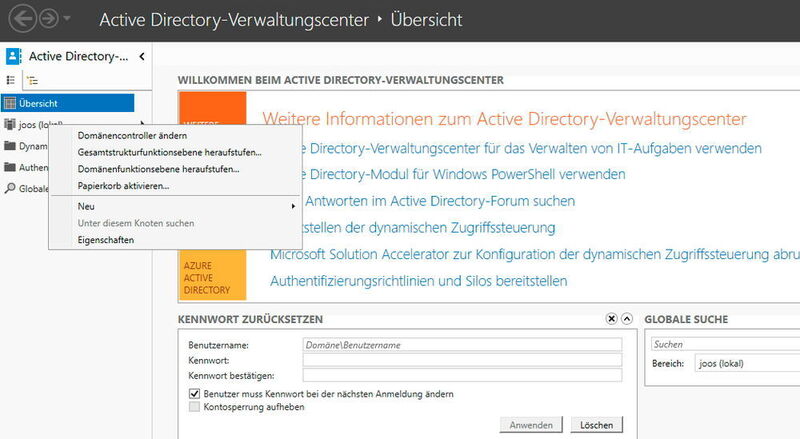Click the Benutzername input field
Viewport: 800px width, 439px height.
click(462, 345)
